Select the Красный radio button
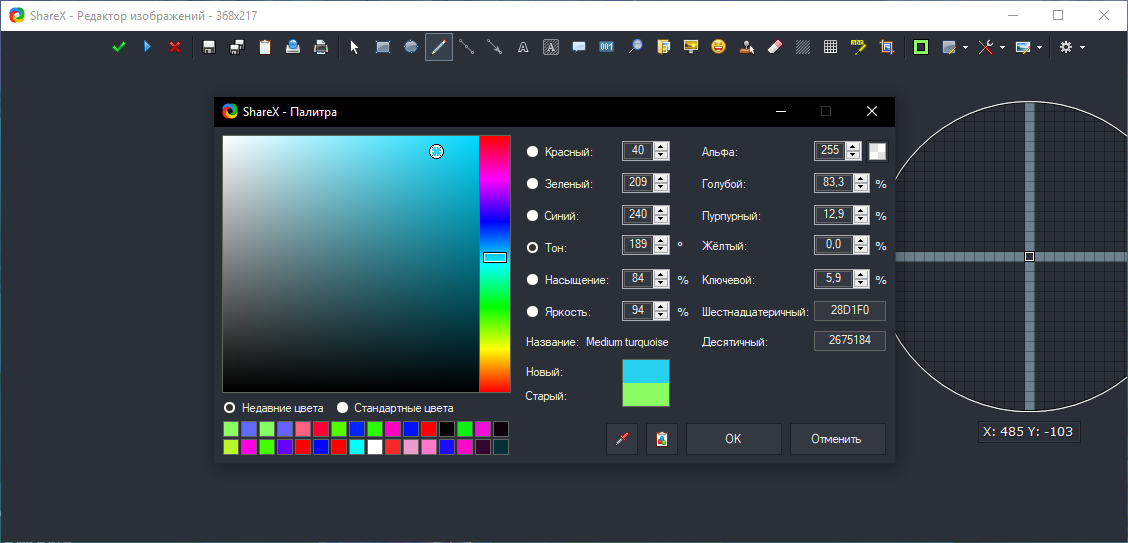 [533, 152]
